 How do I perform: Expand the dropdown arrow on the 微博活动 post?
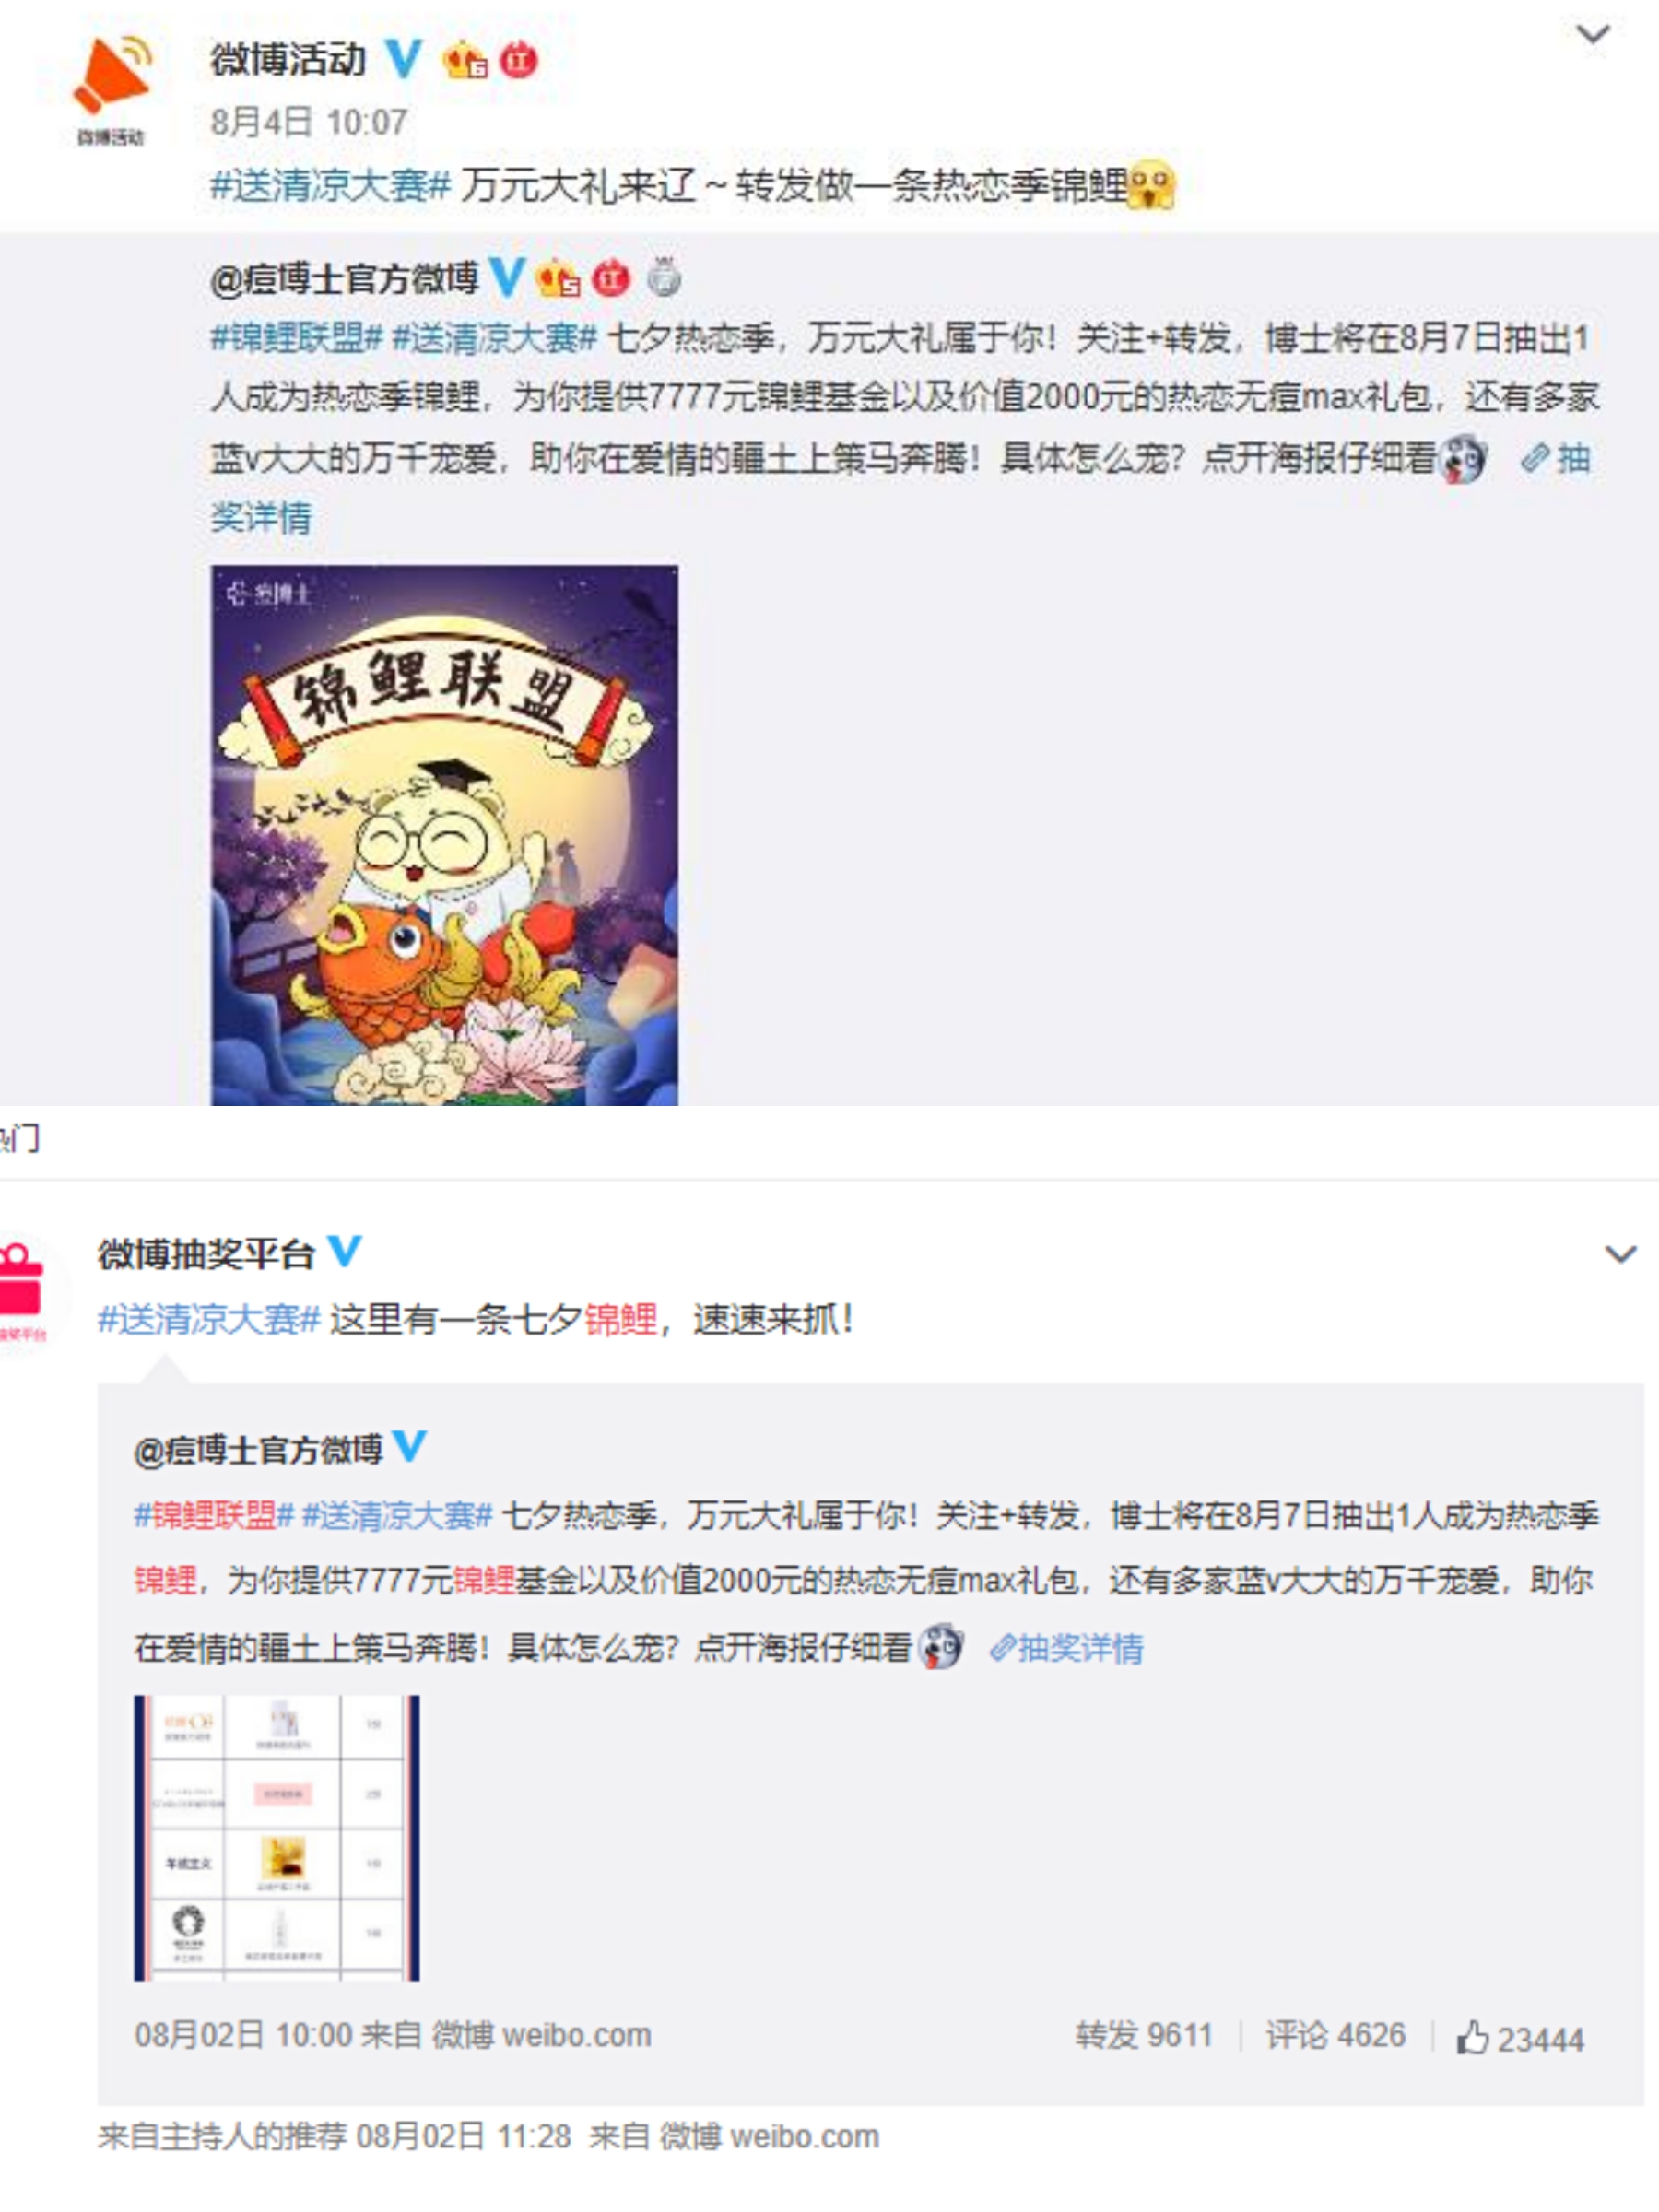point(1593,35)
